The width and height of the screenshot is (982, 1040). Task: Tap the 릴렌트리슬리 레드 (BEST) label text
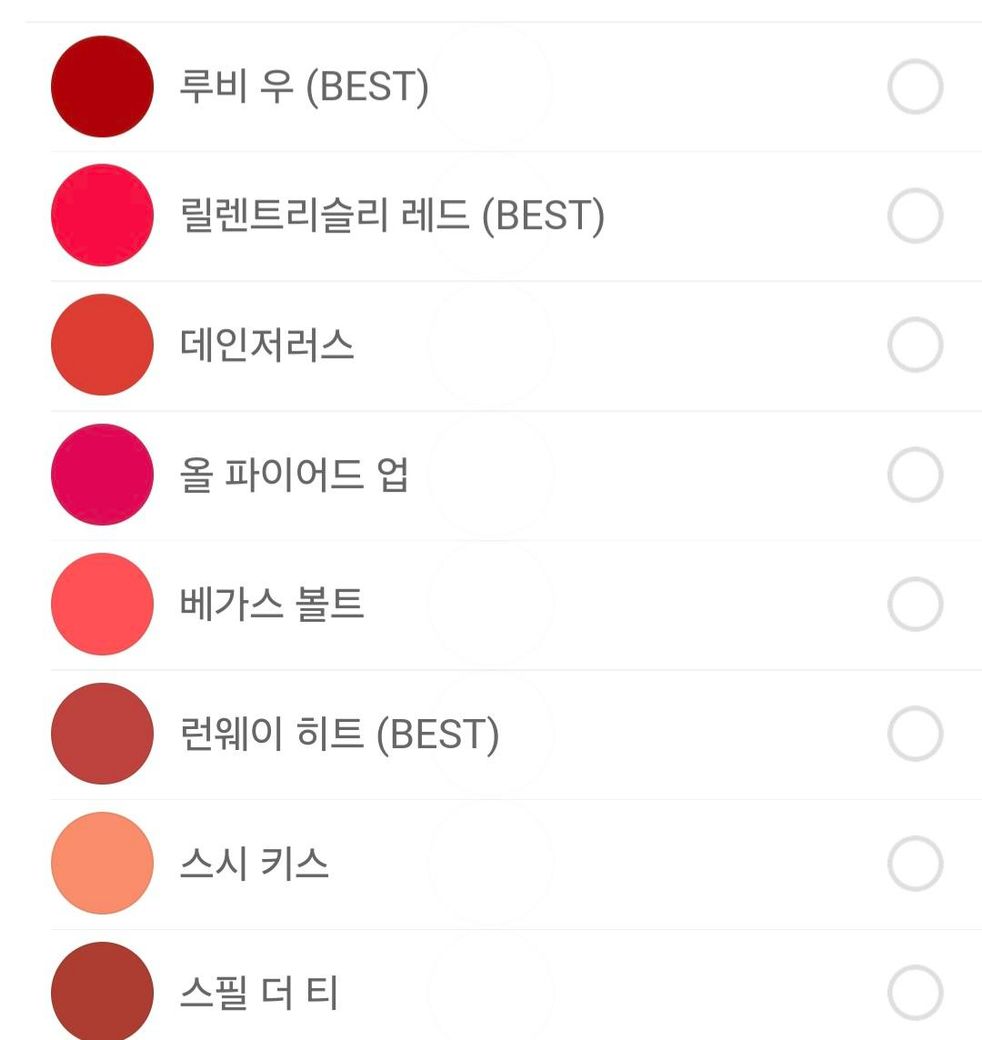point(392,216)
